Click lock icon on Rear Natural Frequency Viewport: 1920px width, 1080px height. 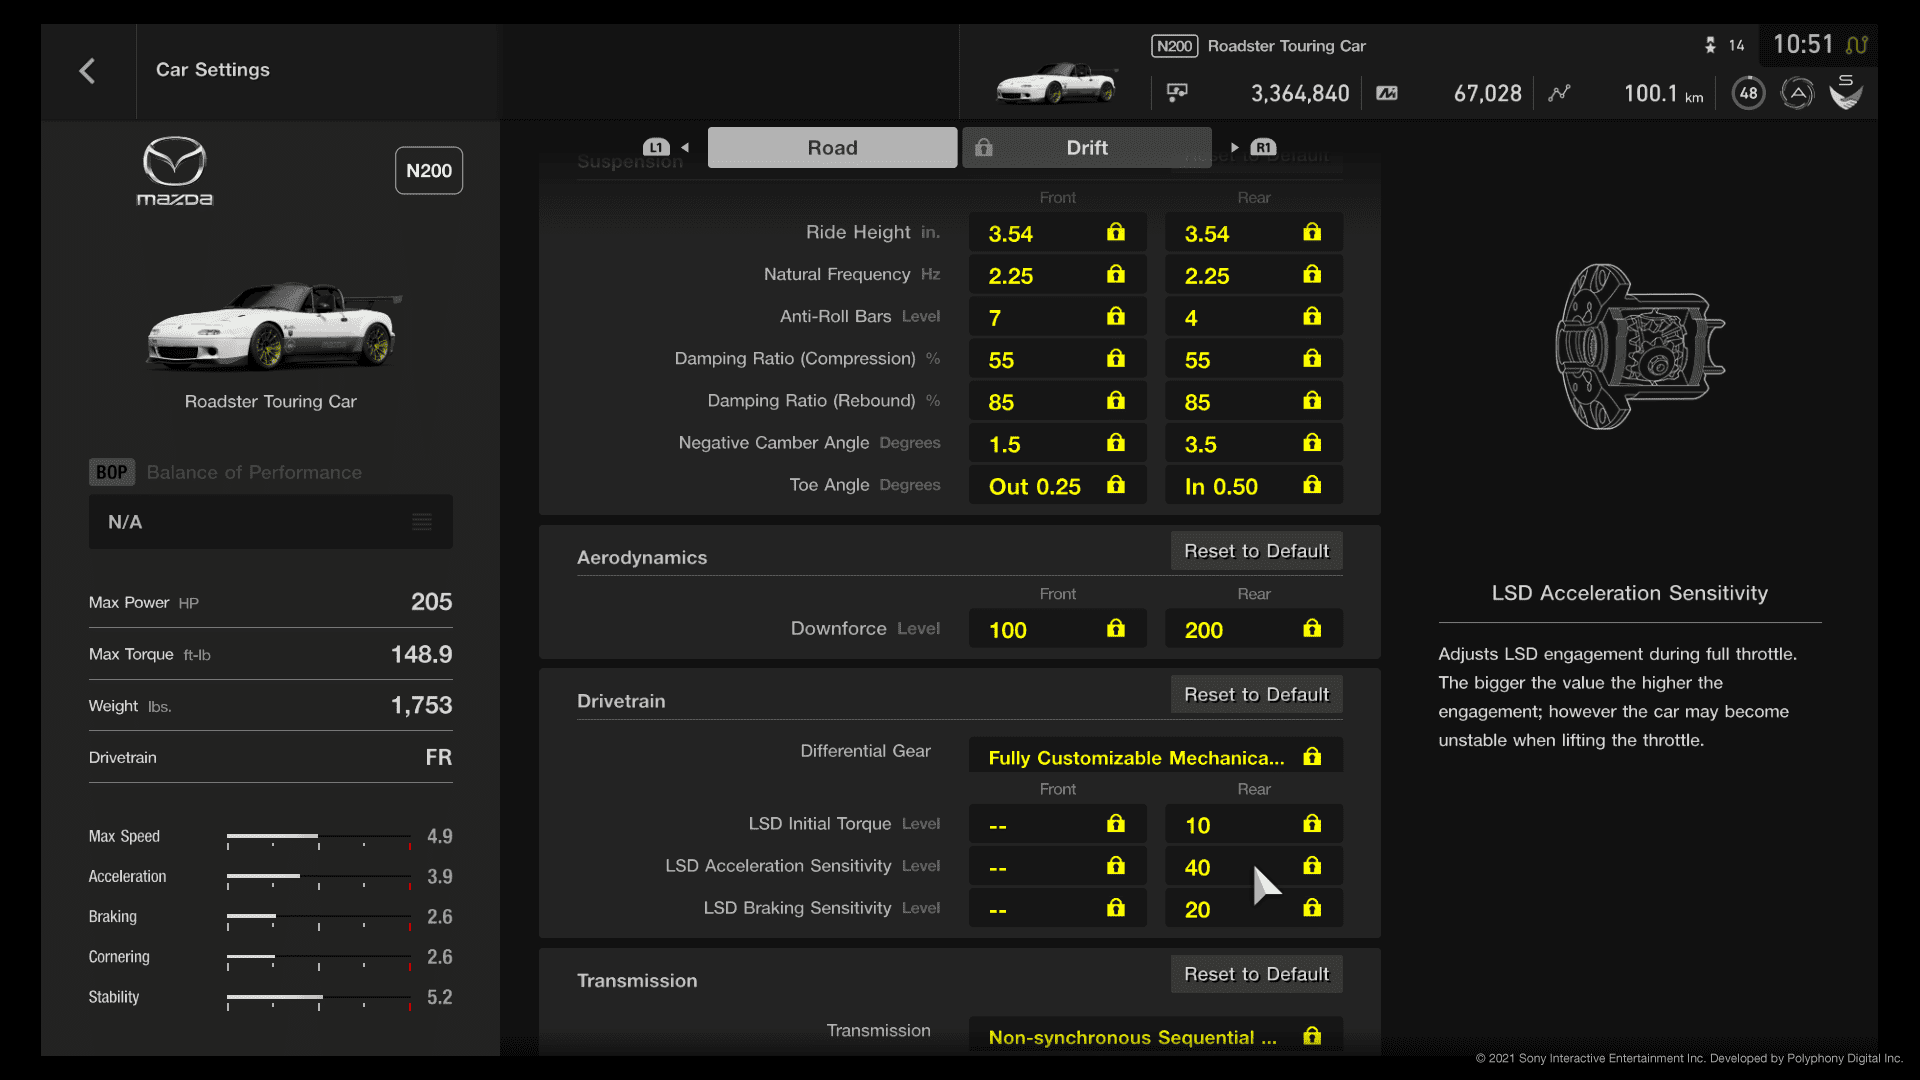[1312, 275]
